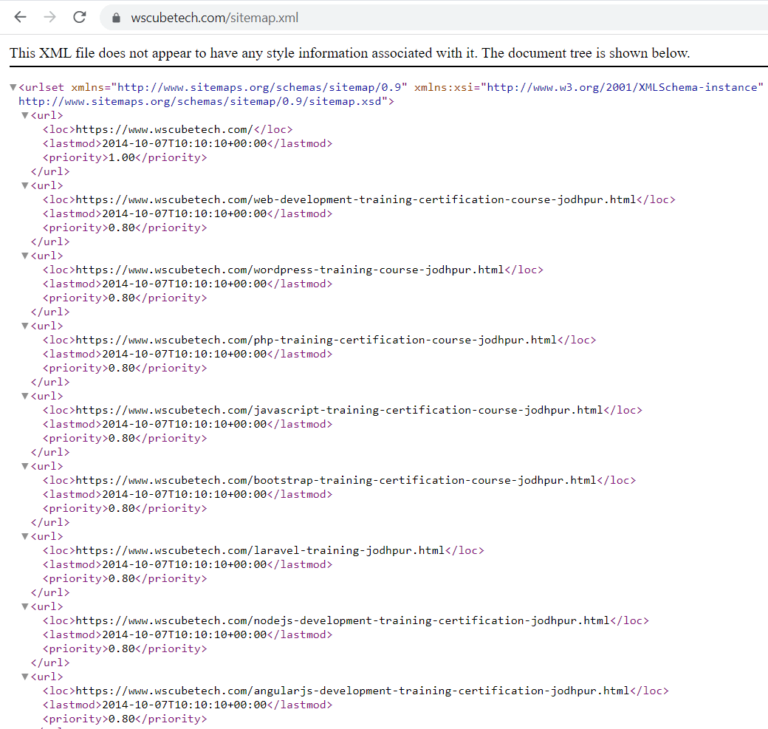Image resolution: width=768 pixels, height=729 pixels.
Task: Collapse the nodejs-development-training url node
Action: click(x=26, y=606)
